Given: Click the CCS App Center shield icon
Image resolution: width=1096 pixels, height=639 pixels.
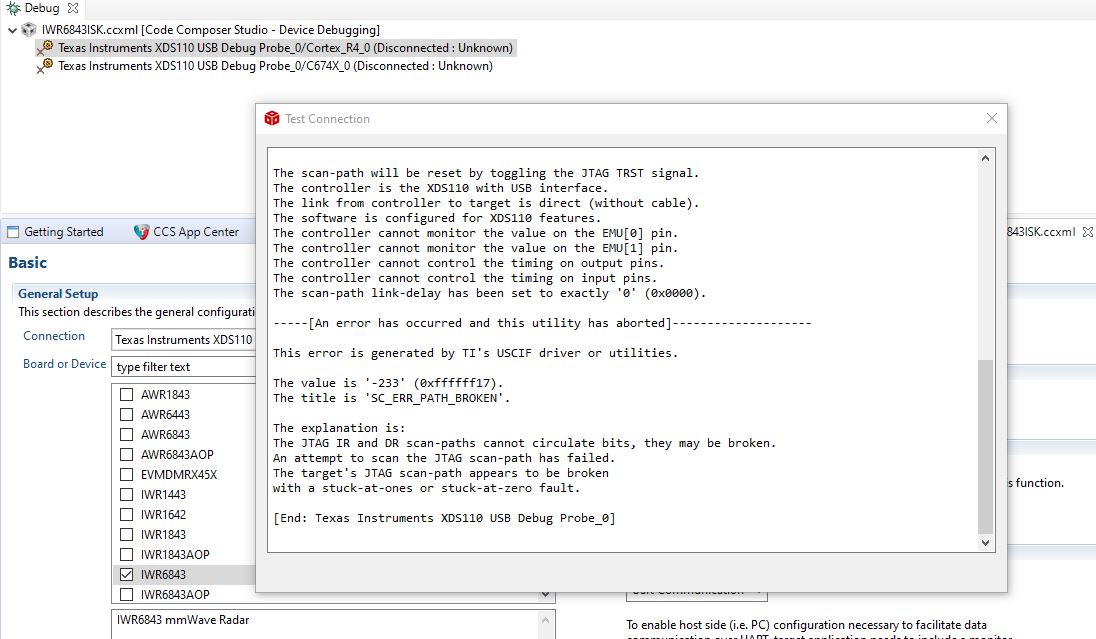Looking at the screenshot, I should tap(141, 232).
